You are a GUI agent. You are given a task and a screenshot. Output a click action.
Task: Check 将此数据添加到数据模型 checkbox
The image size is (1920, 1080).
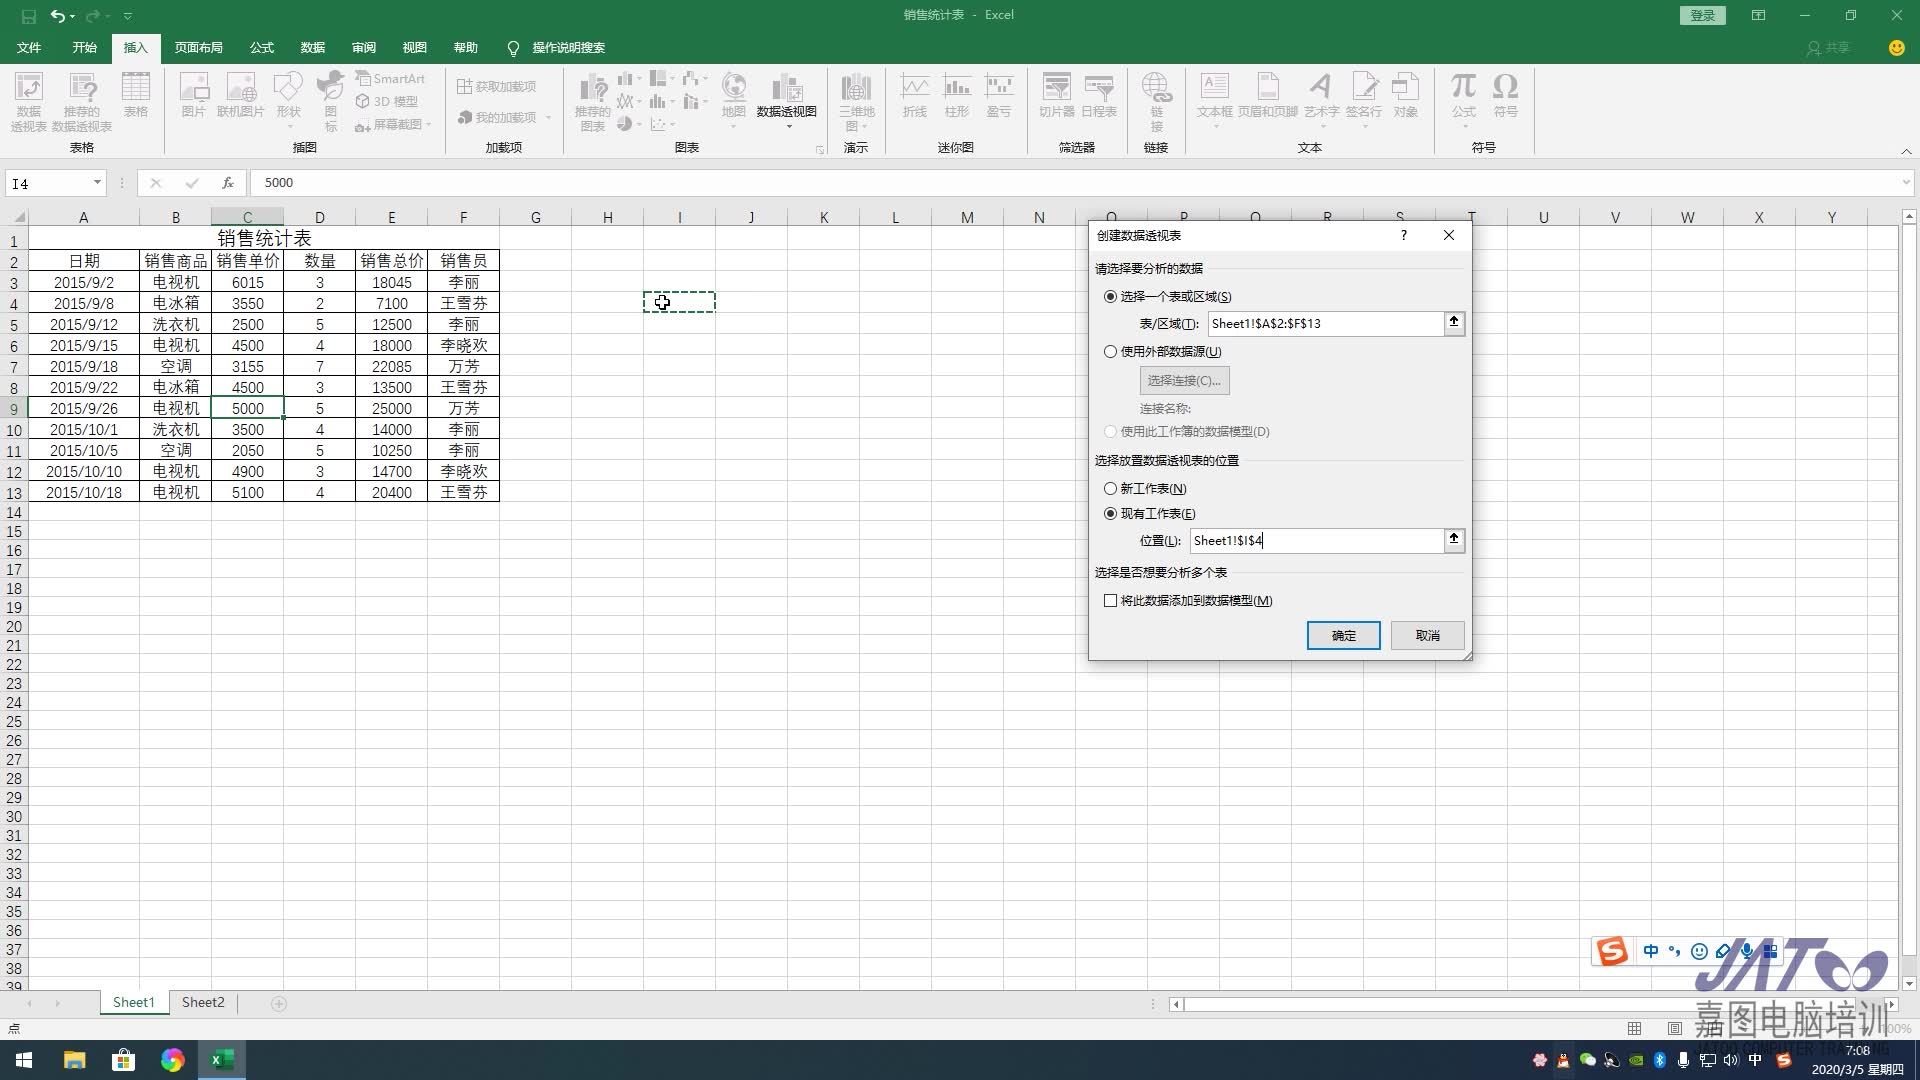click(1110, 601)
